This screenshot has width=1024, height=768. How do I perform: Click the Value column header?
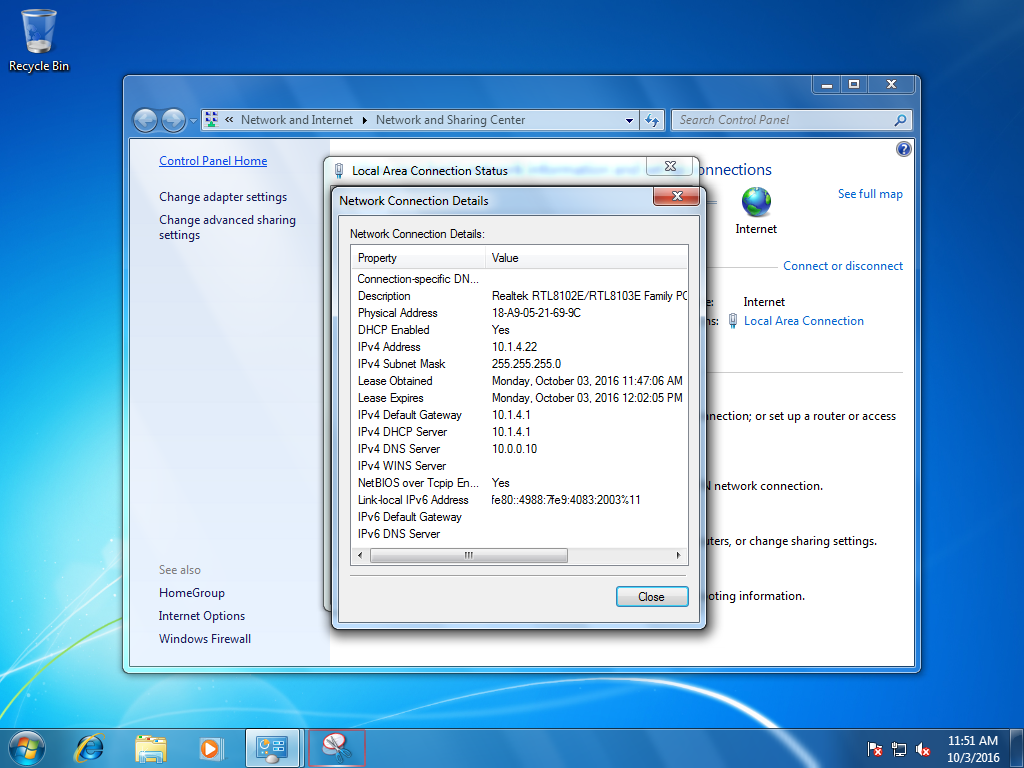586,258
